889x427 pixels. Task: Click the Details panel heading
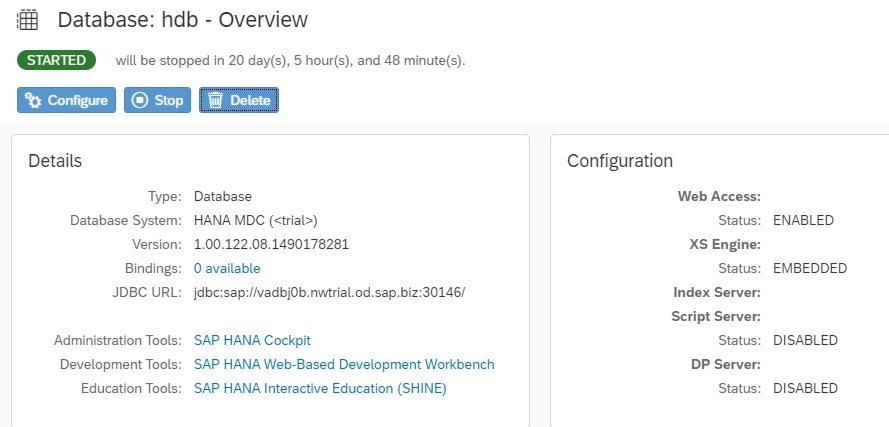tap(55, 161)
